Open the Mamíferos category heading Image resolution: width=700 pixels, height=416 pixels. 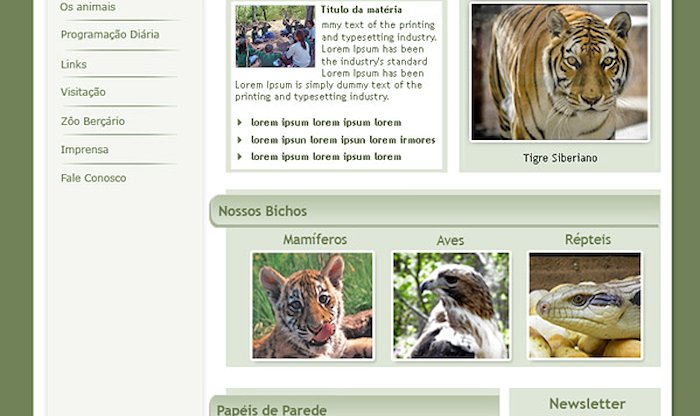pos(315,240)
